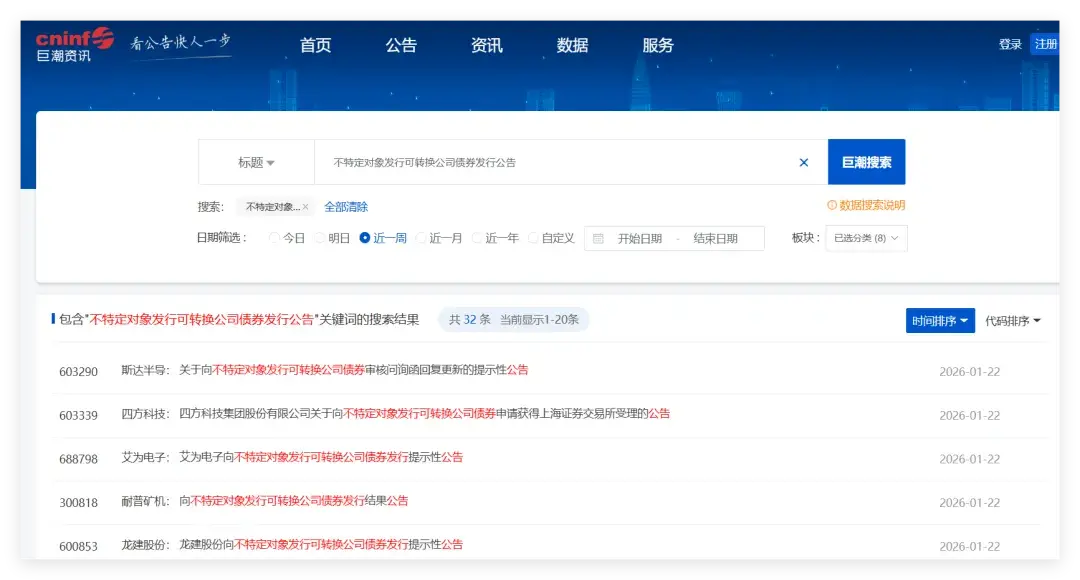Screen dimensions: 1080x580
Task: Click the 全部清除 link
Action: pos(346,207)
